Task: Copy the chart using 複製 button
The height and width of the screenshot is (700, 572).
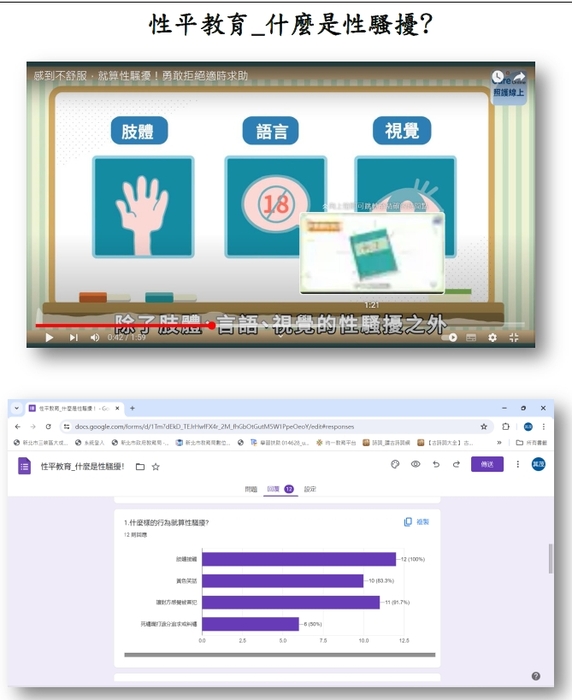Action: (x=416, y=522)
